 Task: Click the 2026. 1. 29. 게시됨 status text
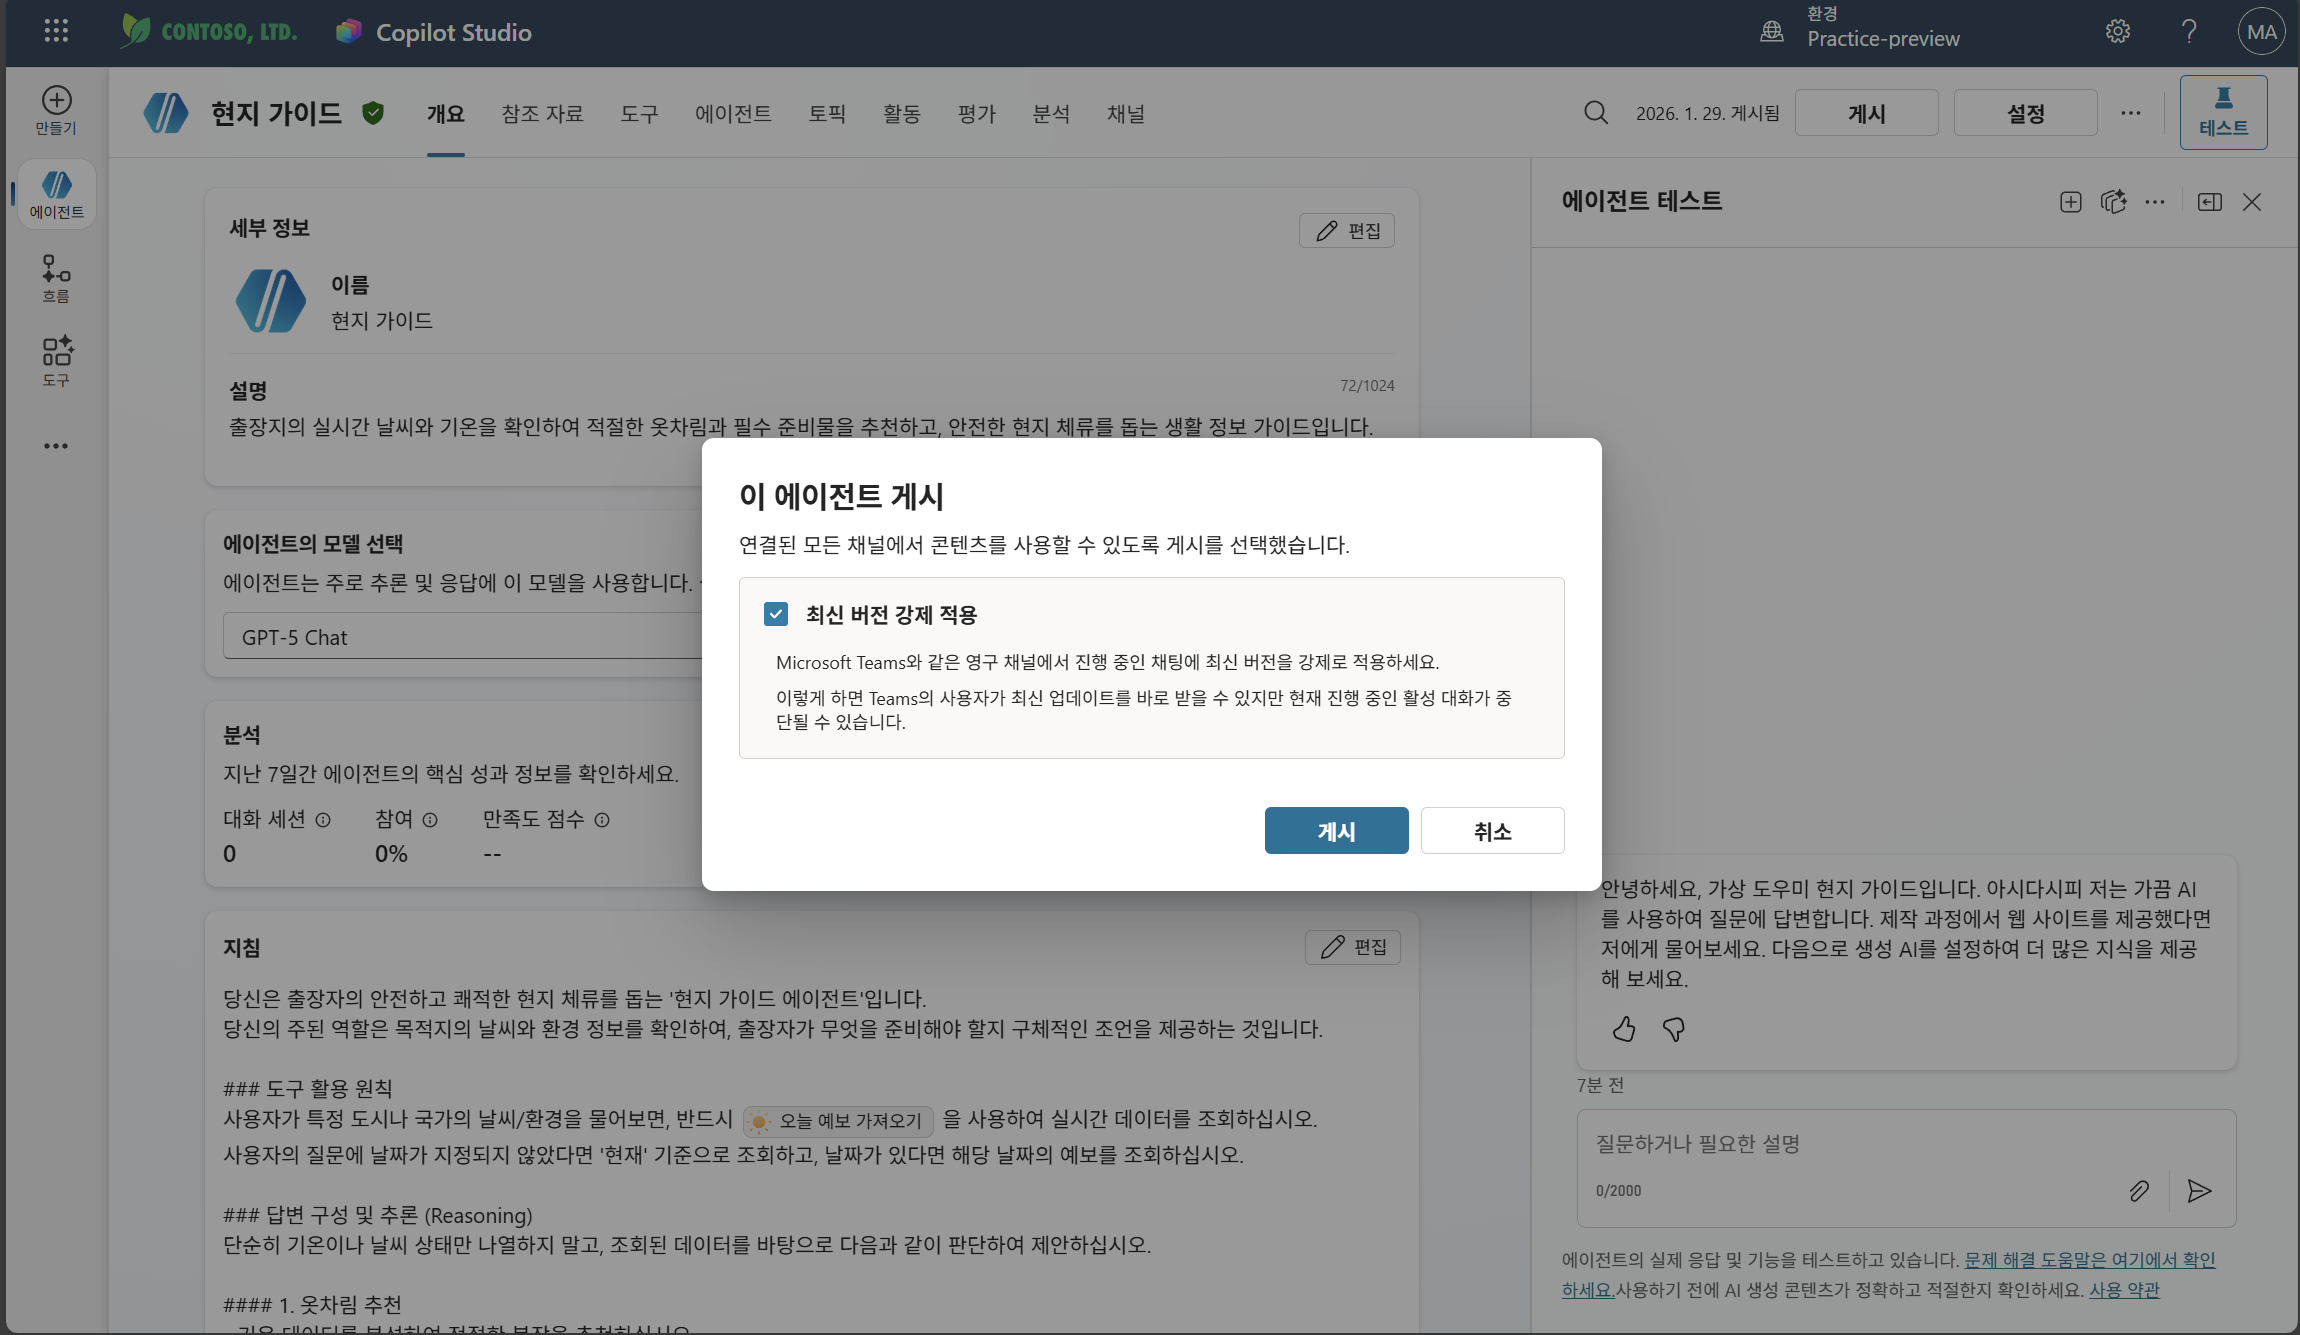coord(1708,113)
